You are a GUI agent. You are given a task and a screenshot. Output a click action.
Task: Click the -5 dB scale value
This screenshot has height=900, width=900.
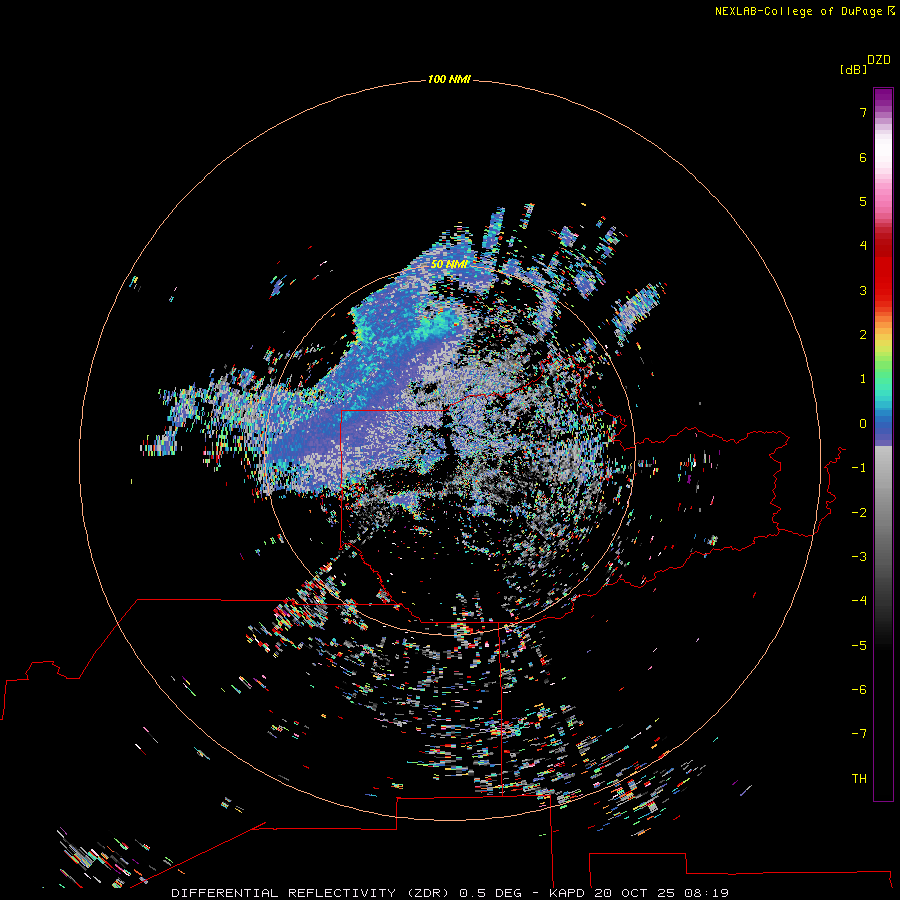pos(859,646)
